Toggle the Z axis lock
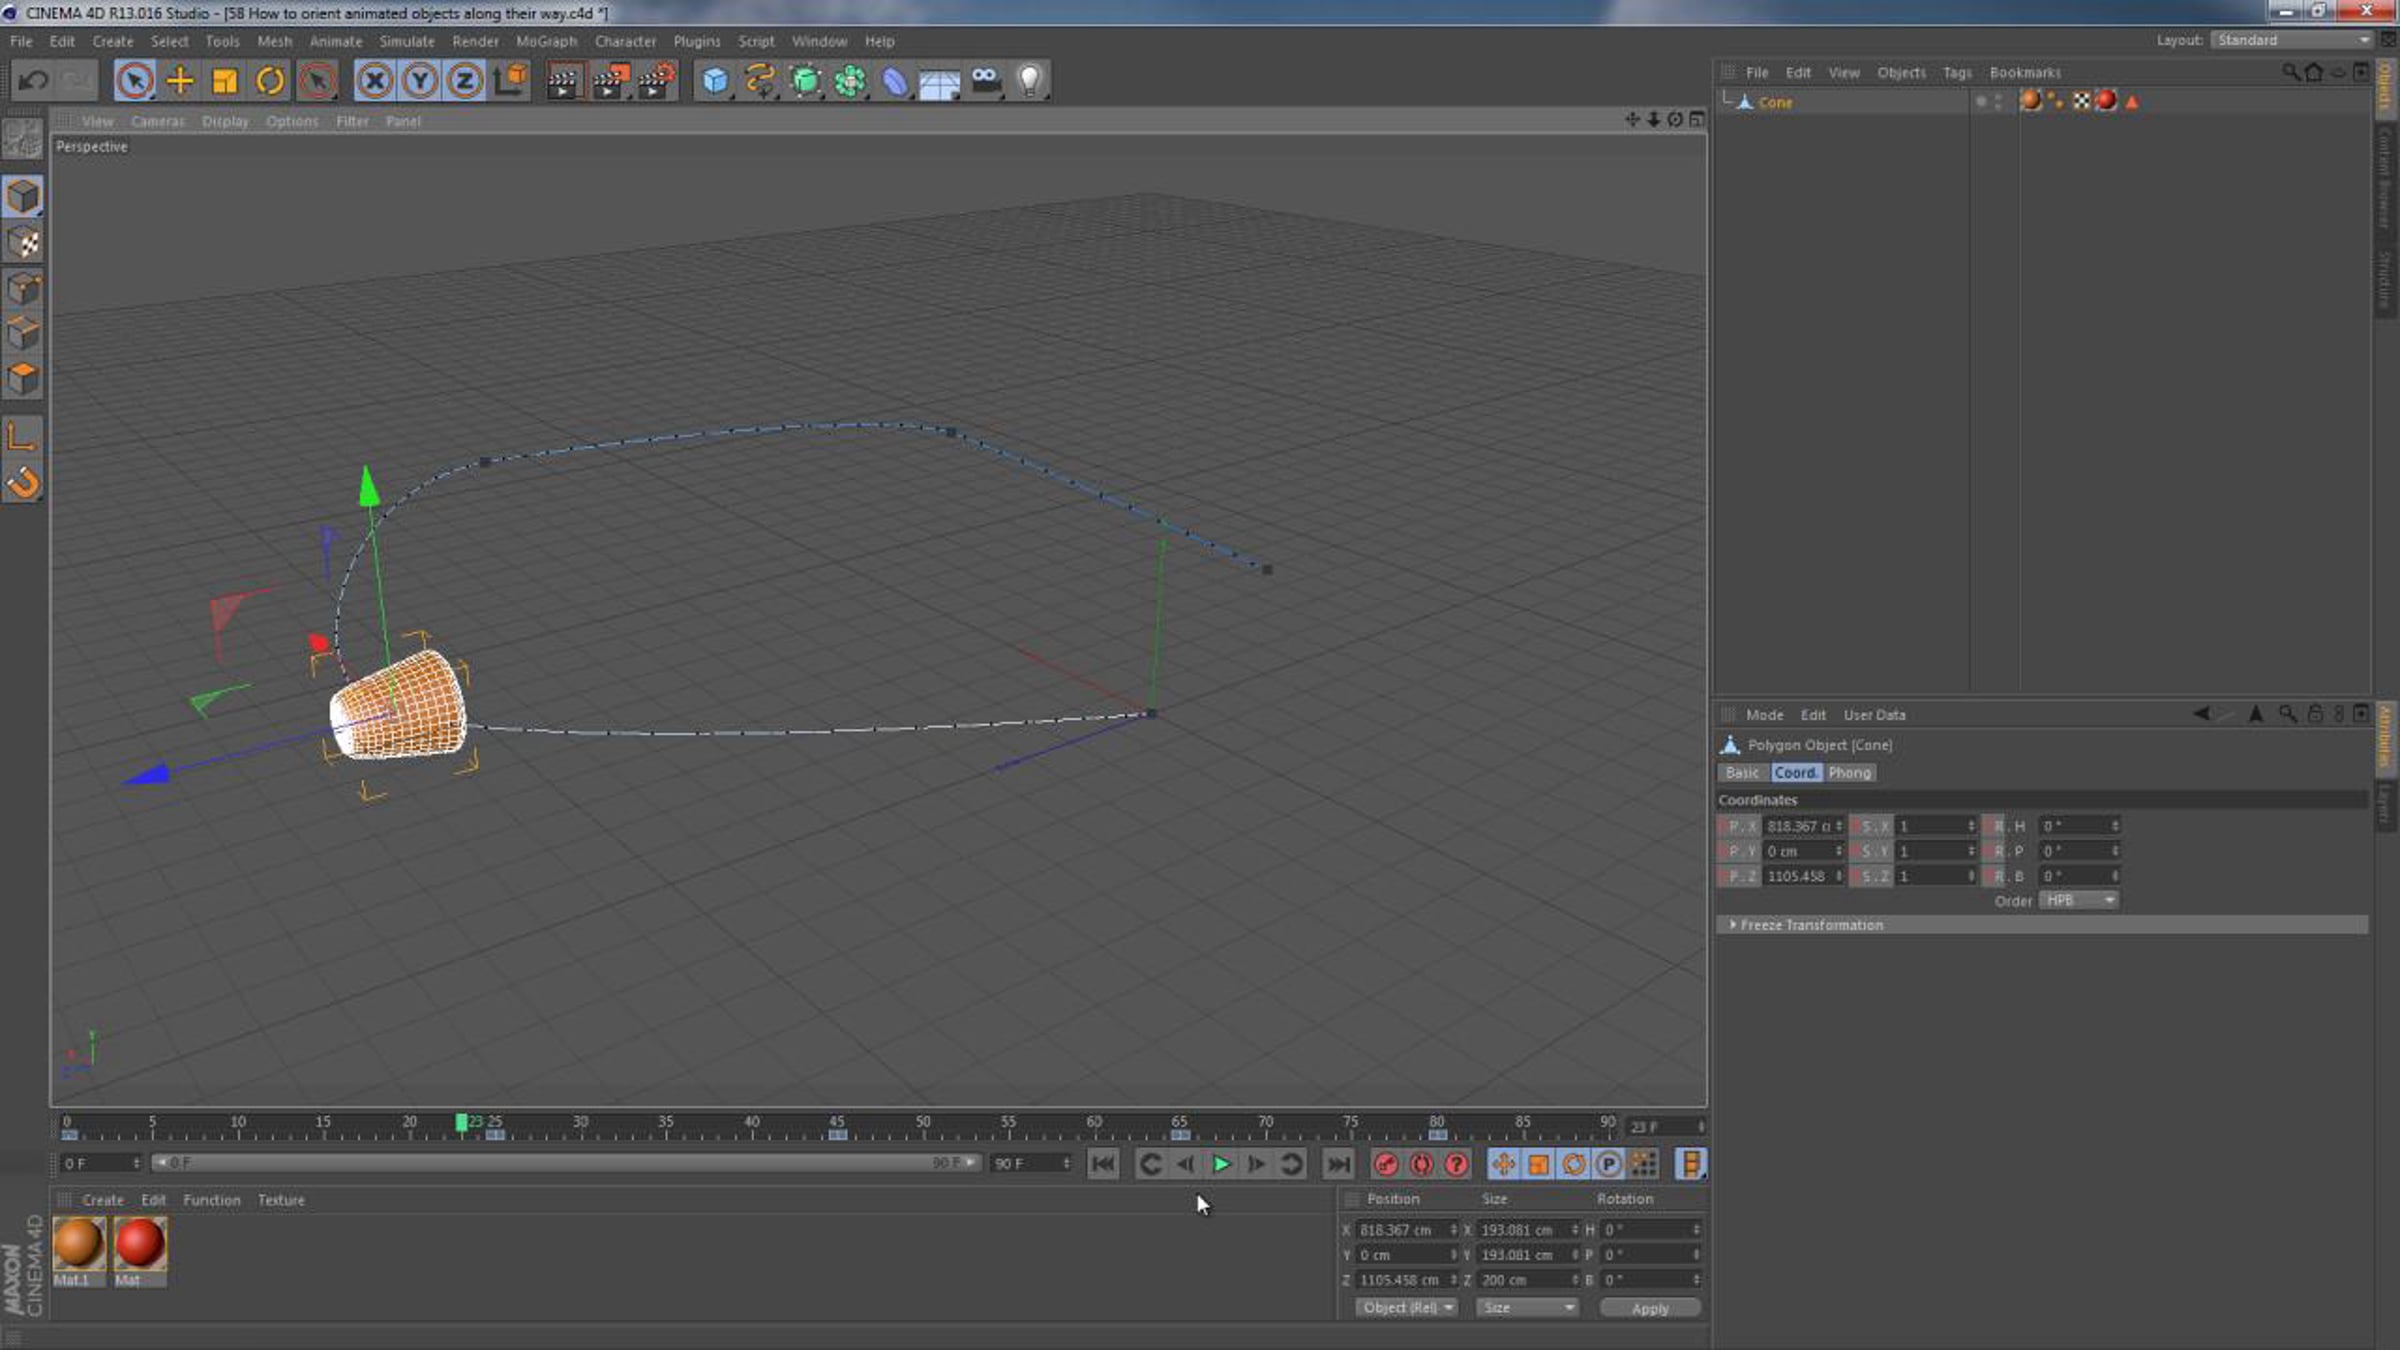The width and height of the screenshot is (2400, 1350). pos(465,80)
